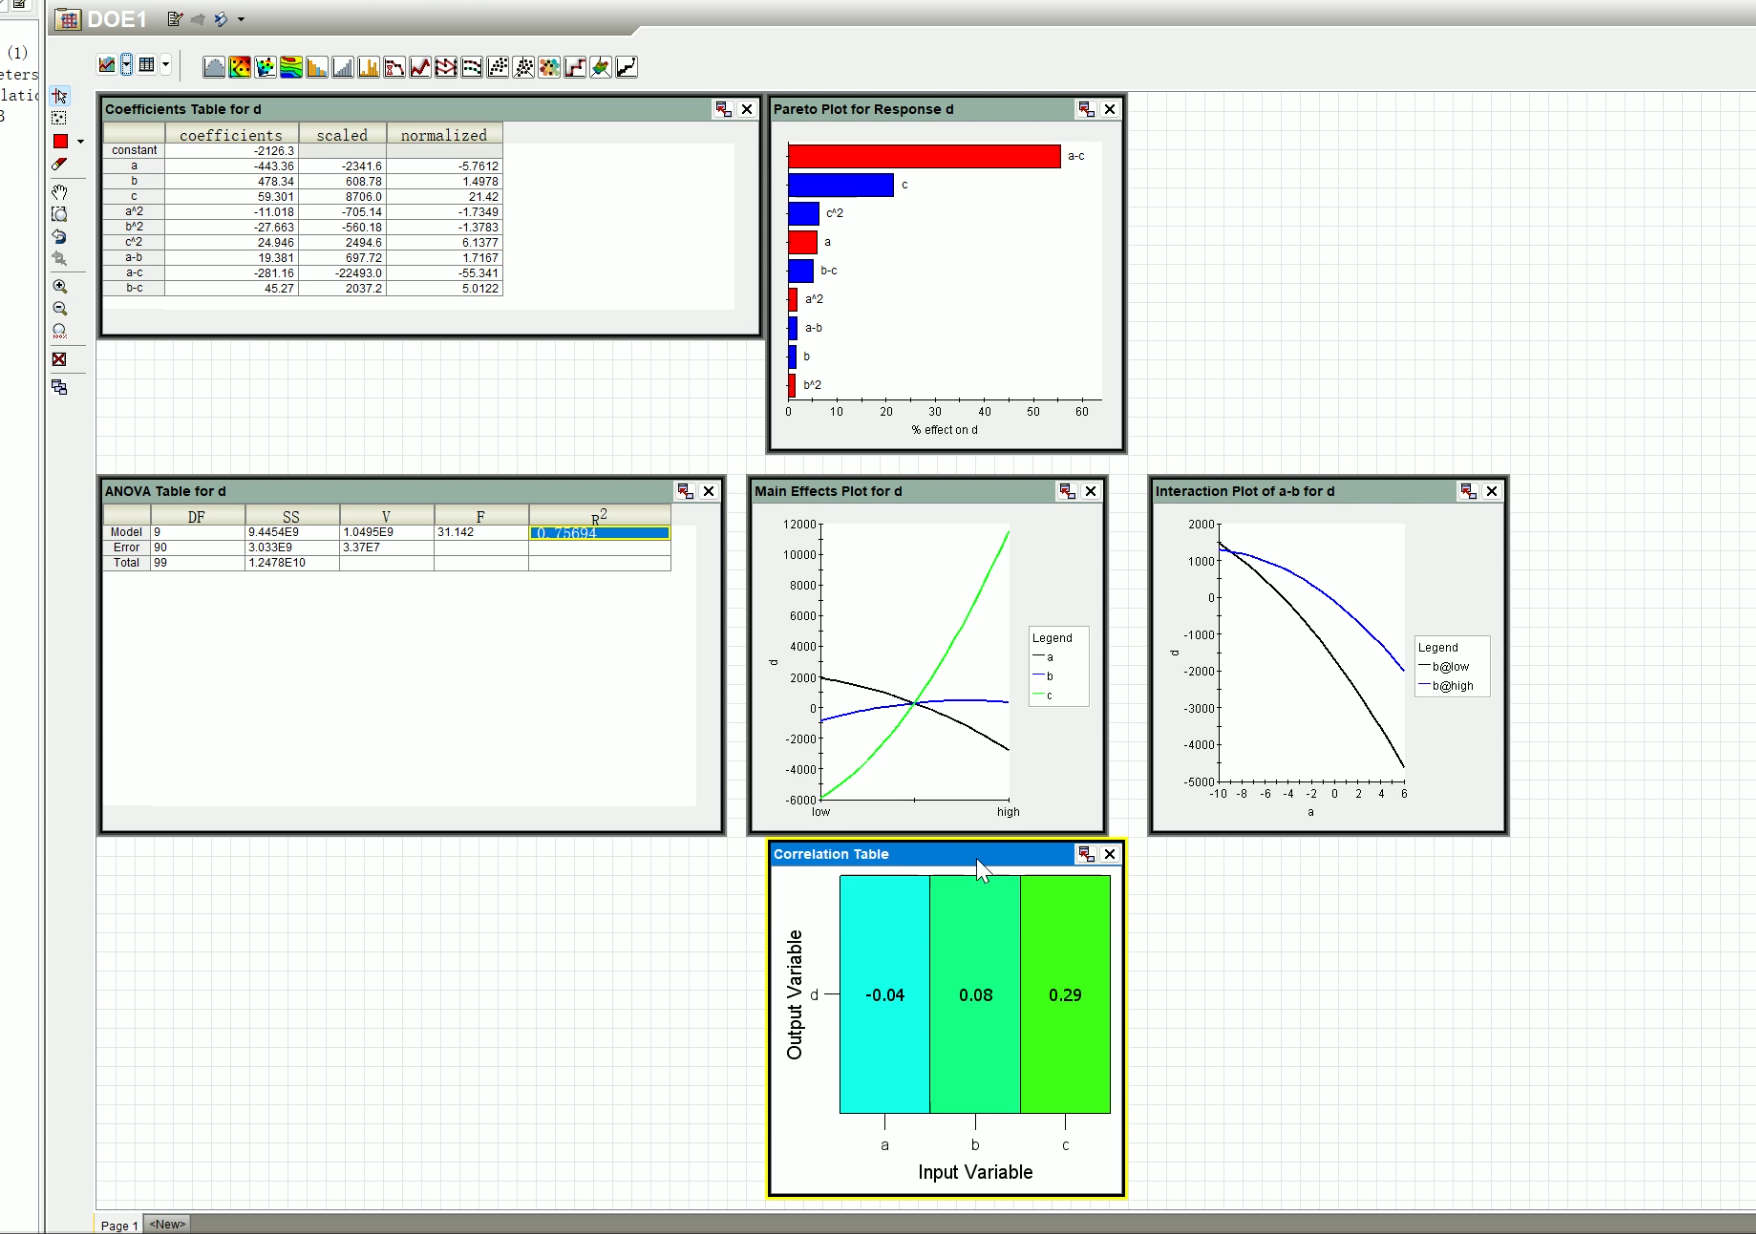Add a new page with the <New> tab
Image resolution: width=1756 pixels, height=1234 pixels.
[167, 1224]
